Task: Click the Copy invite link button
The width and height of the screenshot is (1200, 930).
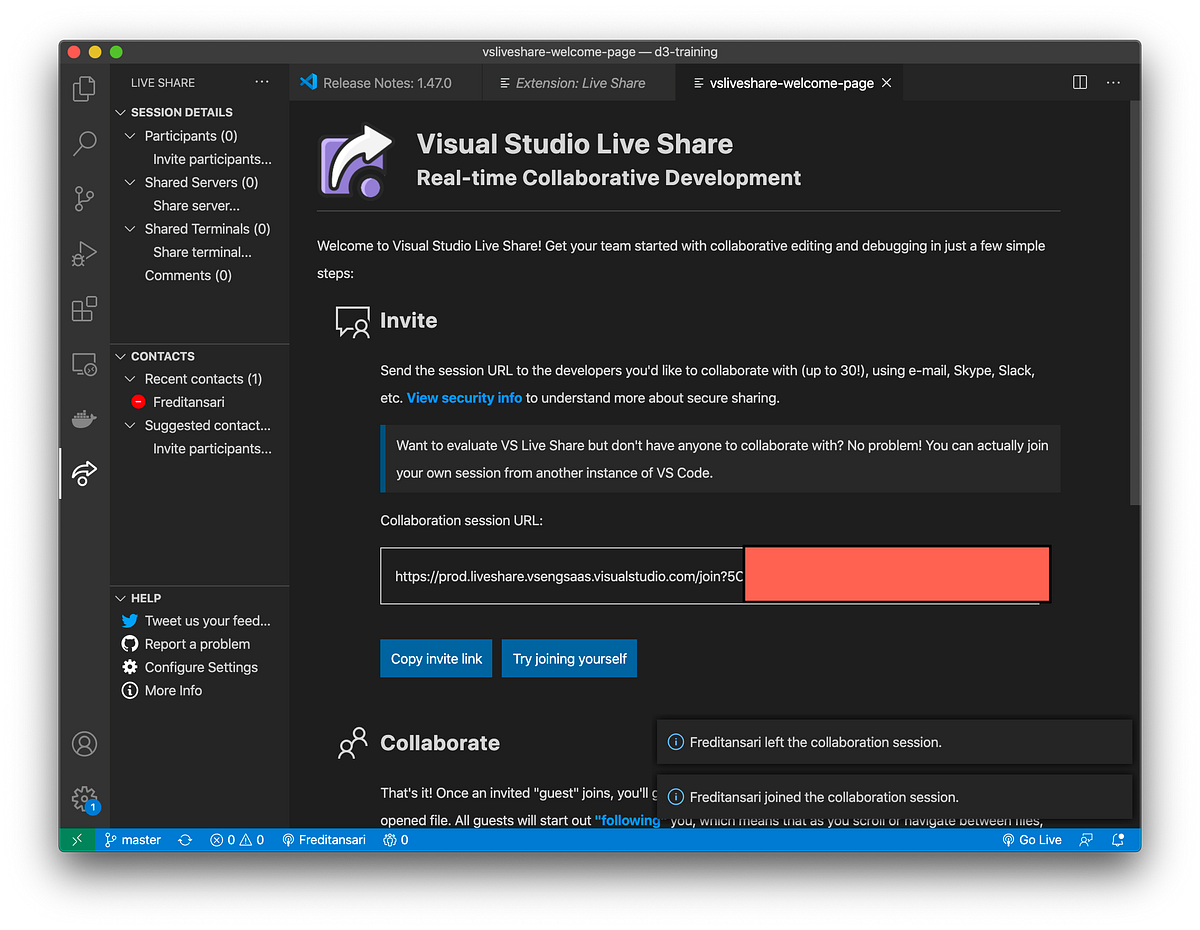Action: pos(436,658)
